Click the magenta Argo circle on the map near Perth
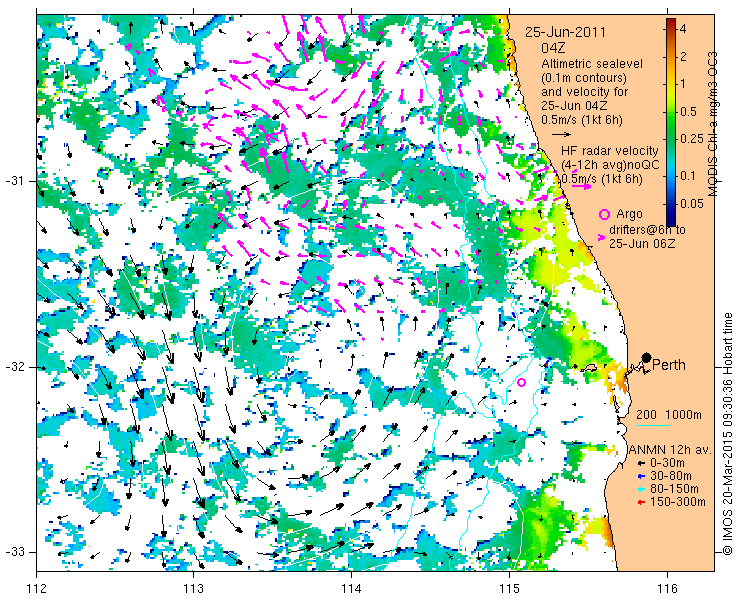This screenshot has height=600, width=740. pyautogui.click(x=521, y=382)
